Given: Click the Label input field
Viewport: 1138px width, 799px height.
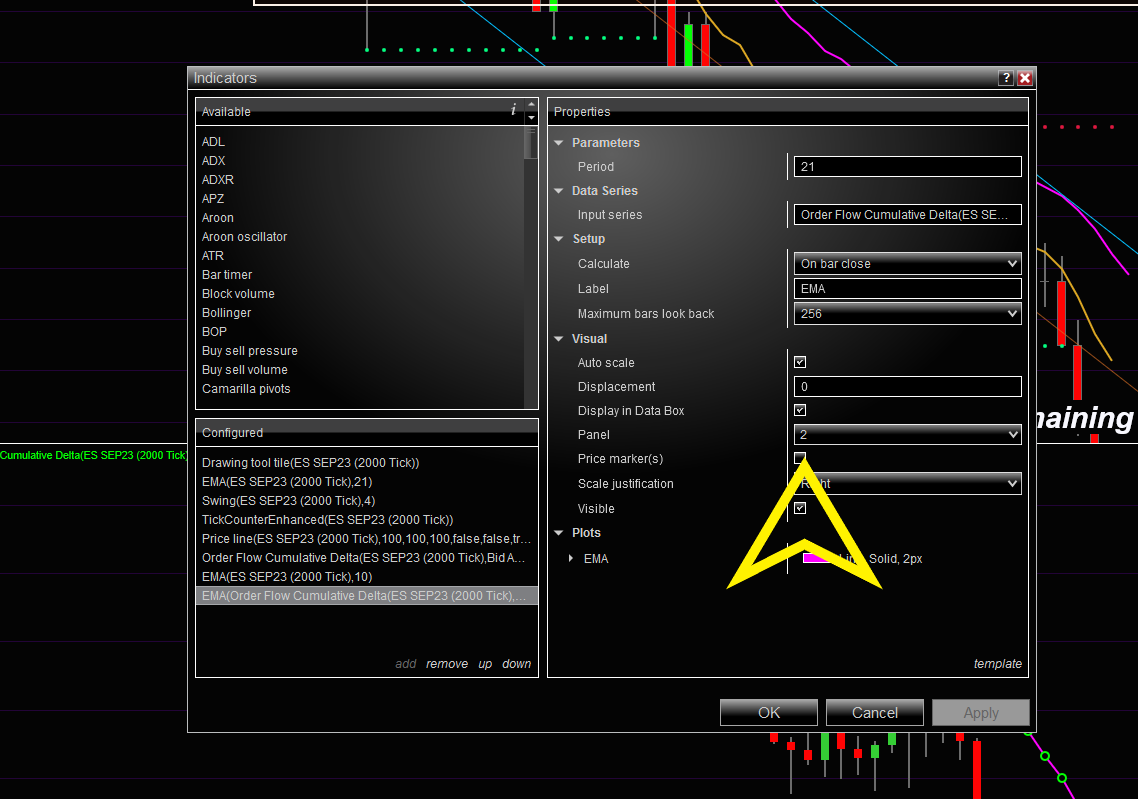Looking at the screenshot, I should tap(907, 288).
